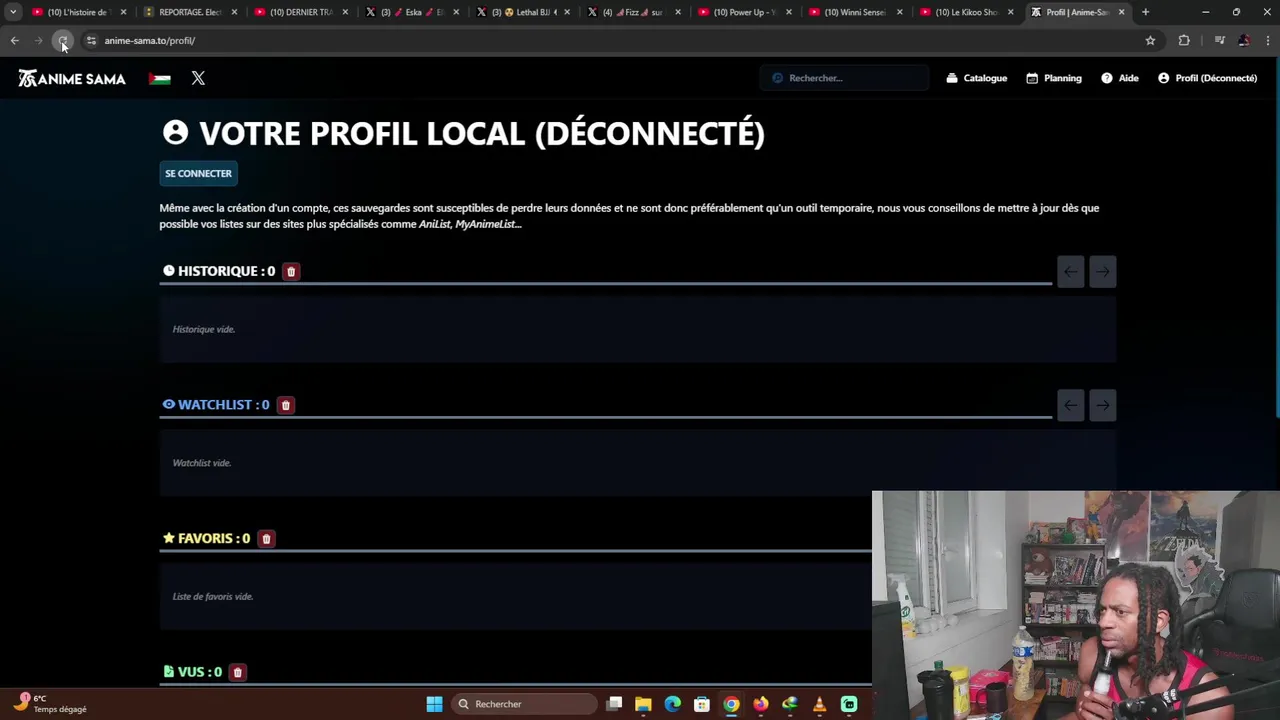The width and height of the screenshot is (1280, 720).
Task: Switch to the Lethal BJJ X tab
Action: click(523, 12)
